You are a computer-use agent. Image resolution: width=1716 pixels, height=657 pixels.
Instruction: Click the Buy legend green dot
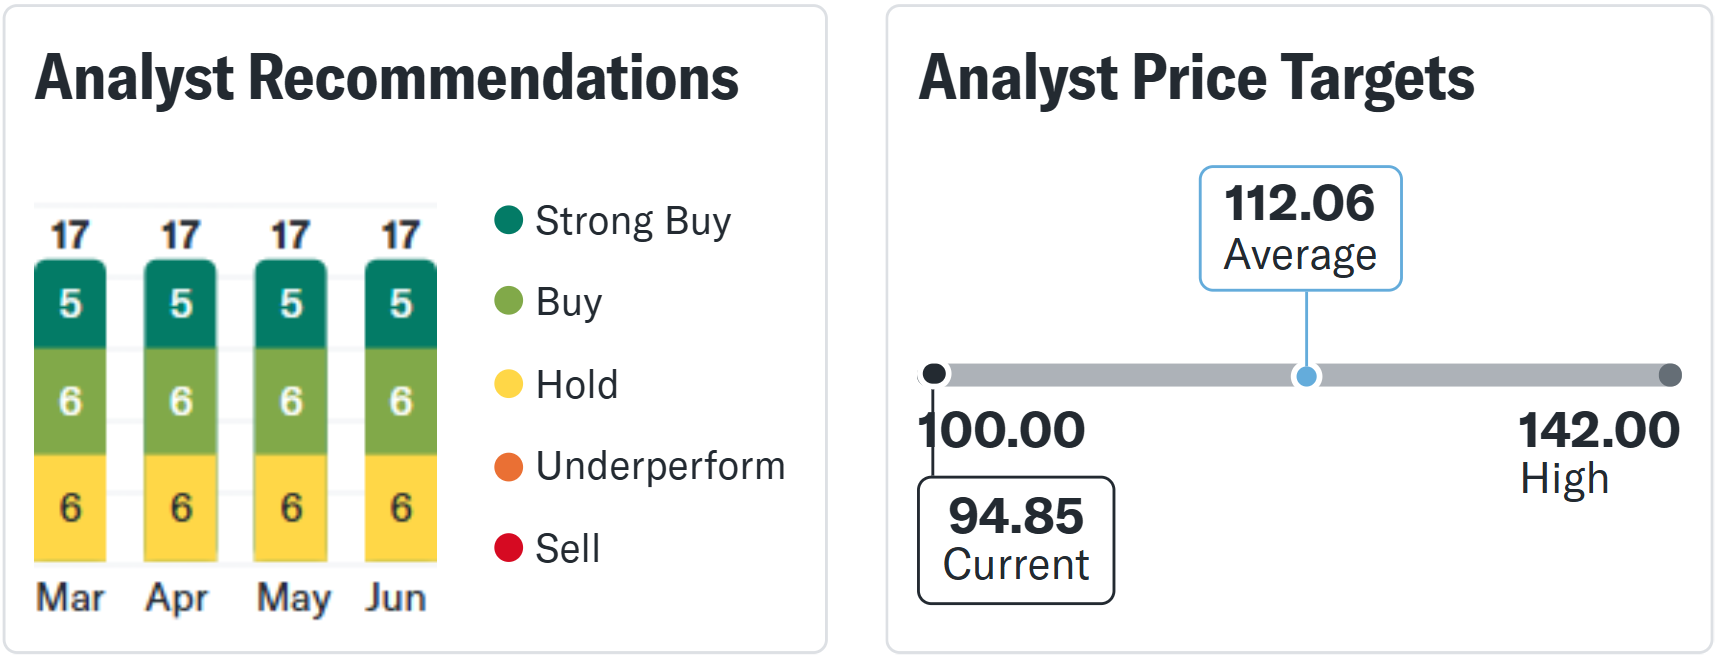pyautogui.click(x=509, y=301)
